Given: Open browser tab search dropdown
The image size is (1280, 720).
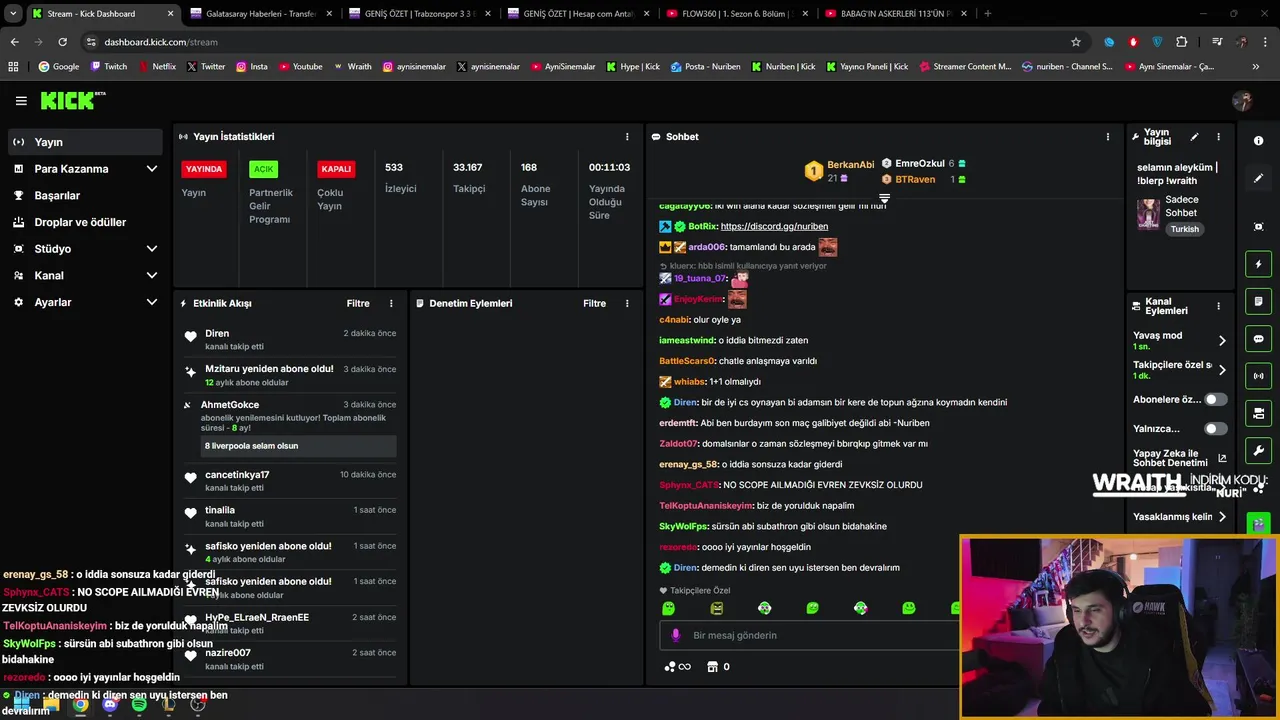Looking at the screenshot, I should pyautogui.click(x=13, y=14).
